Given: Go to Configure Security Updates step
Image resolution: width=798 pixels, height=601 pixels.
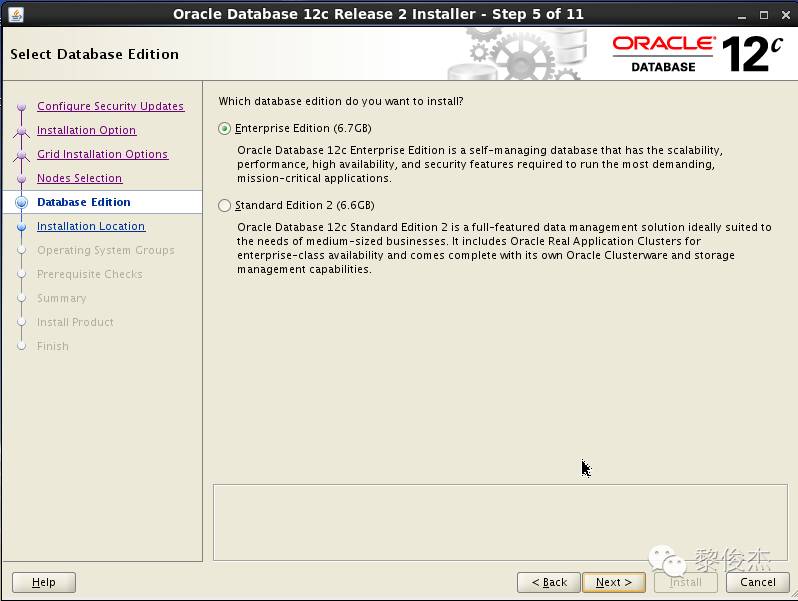Looking at the screenshot, I should click(110, 106).
